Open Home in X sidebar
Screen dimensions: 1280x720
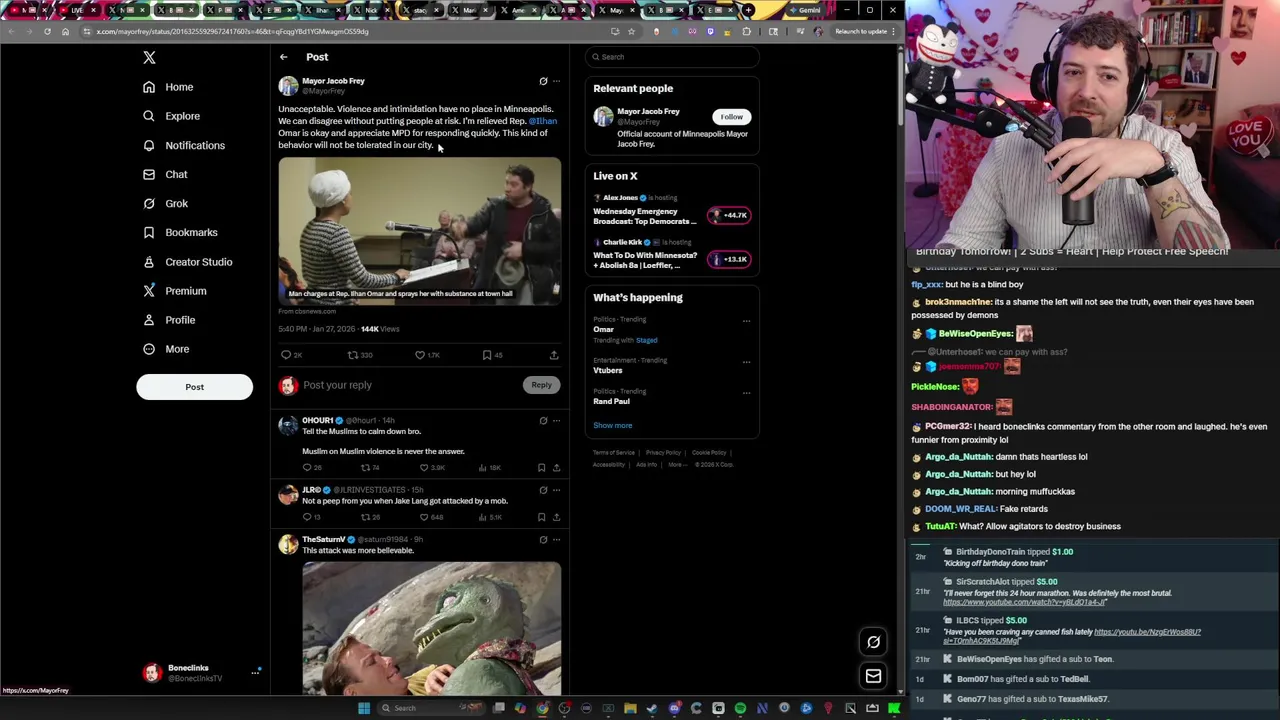click(x=167, y=87)
